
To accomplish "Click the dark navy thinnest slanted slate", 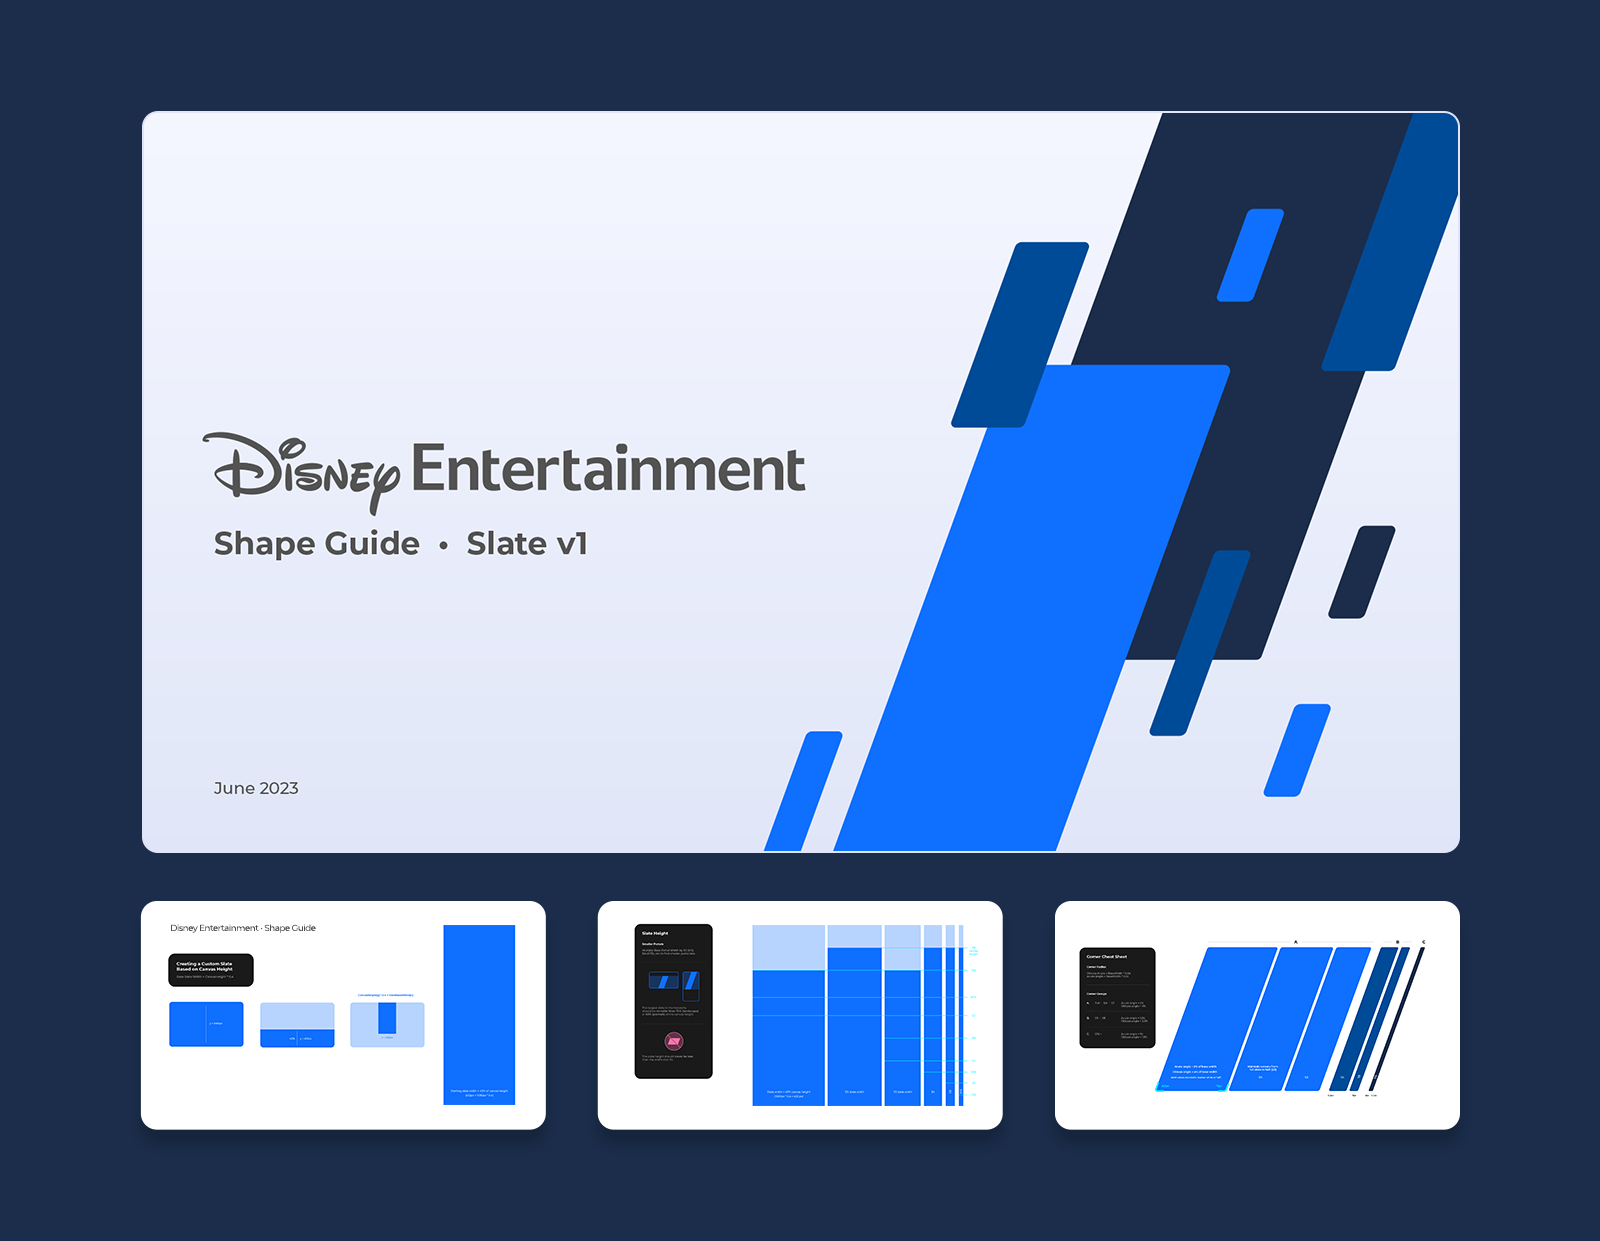I will (1398, 1018).
